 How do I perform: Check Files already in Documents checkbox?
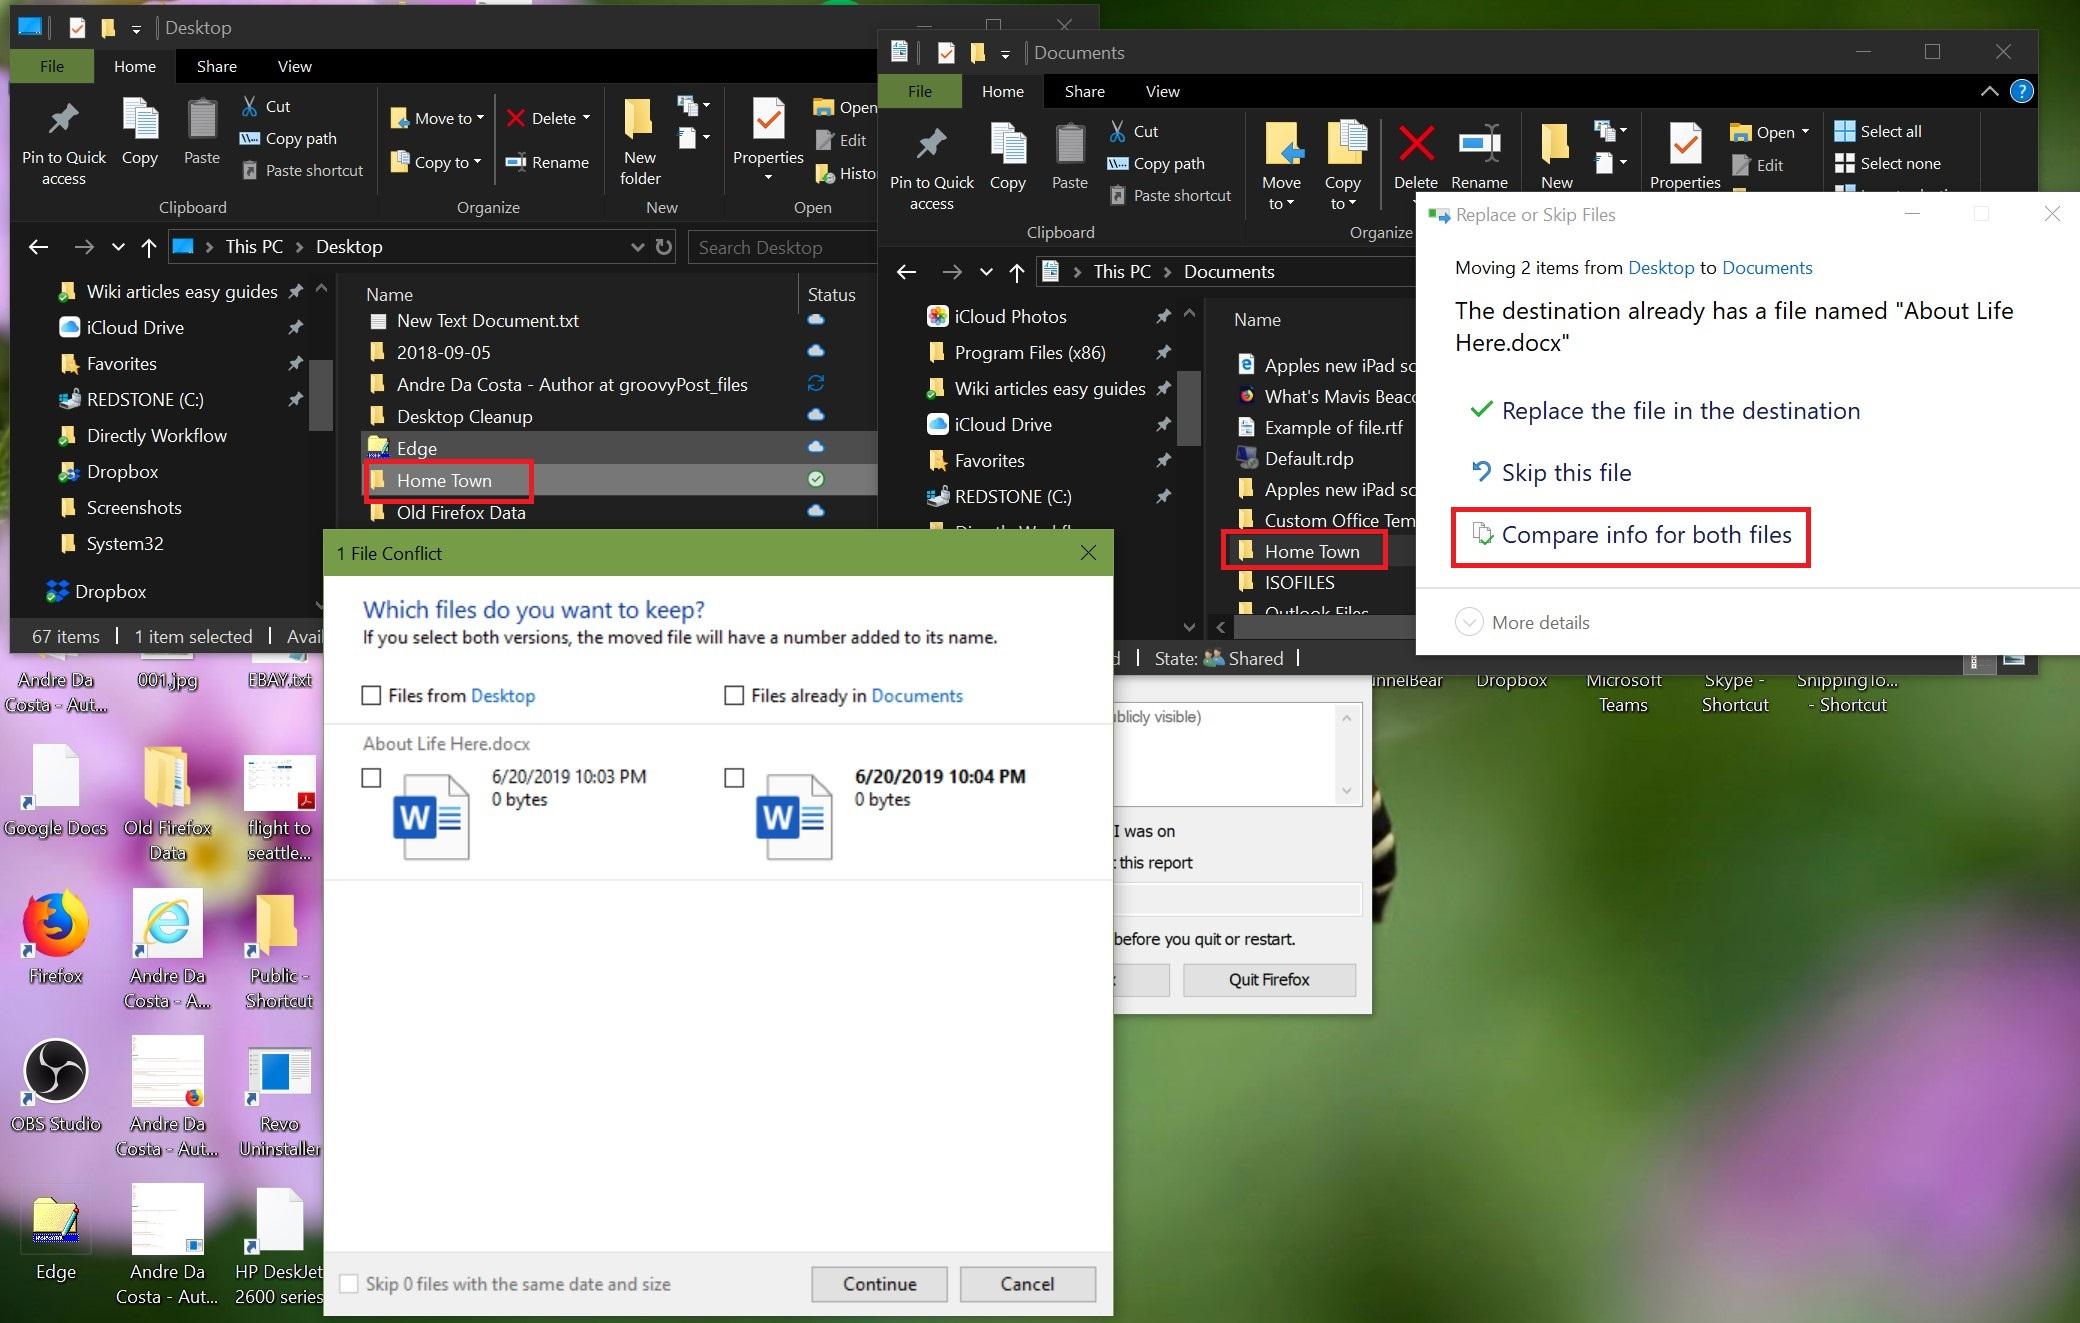click(x=734, y=696)
